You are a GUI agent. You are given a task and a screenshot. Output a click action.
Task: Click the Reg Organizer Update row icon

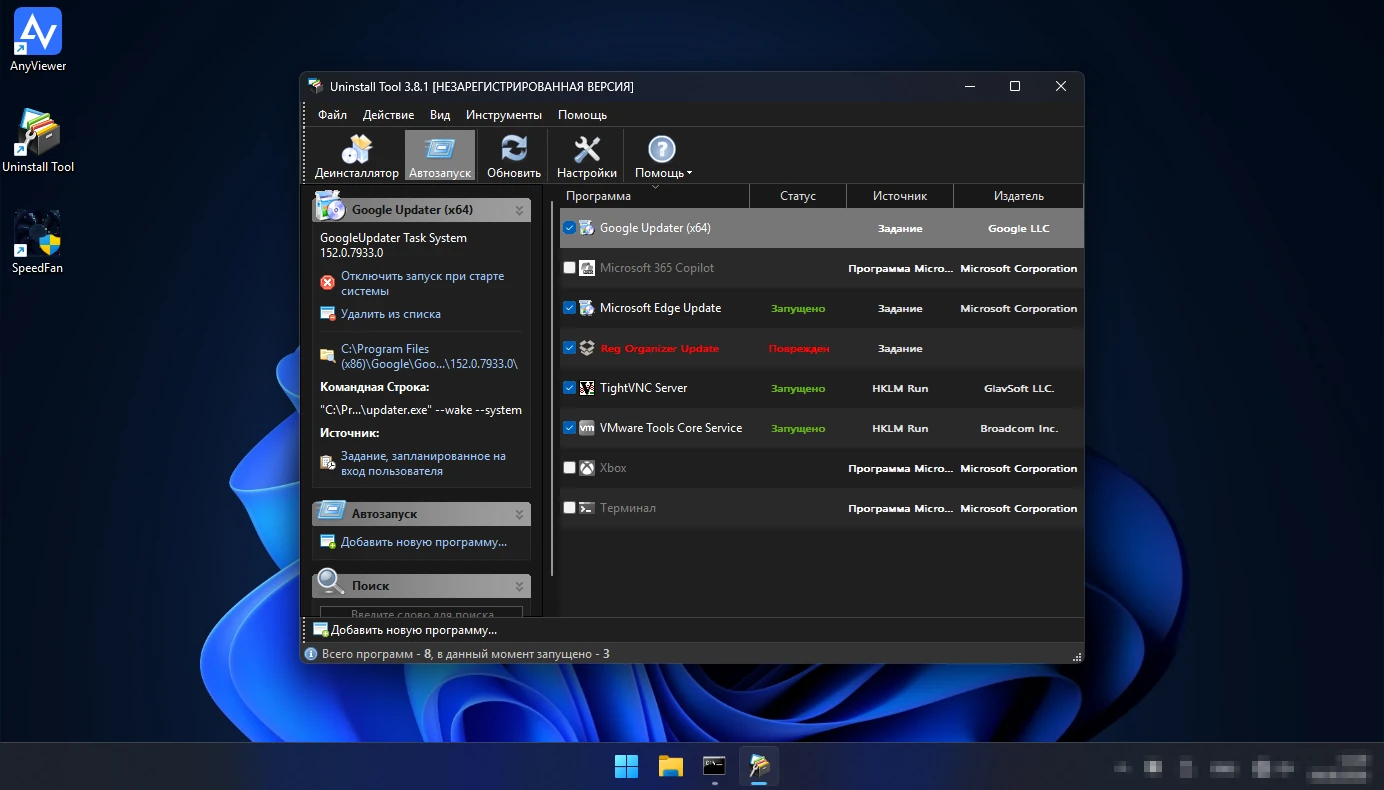coord(587,348)
